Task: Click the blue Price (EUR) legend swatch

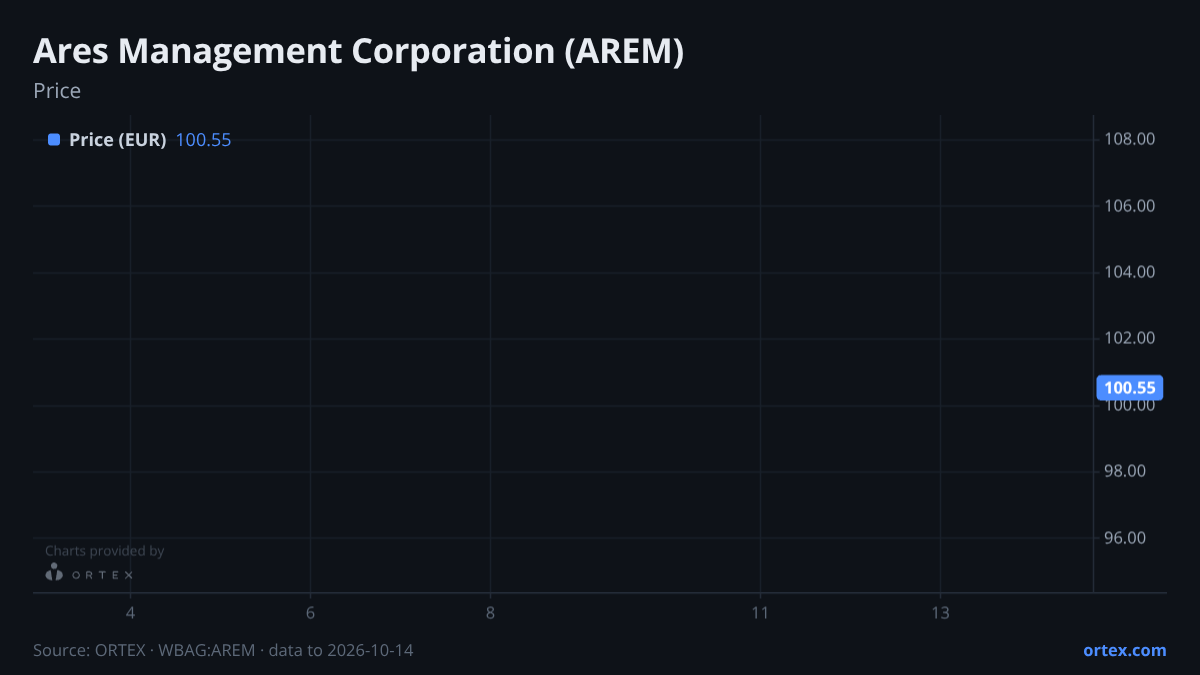Action: coord(54,140)
